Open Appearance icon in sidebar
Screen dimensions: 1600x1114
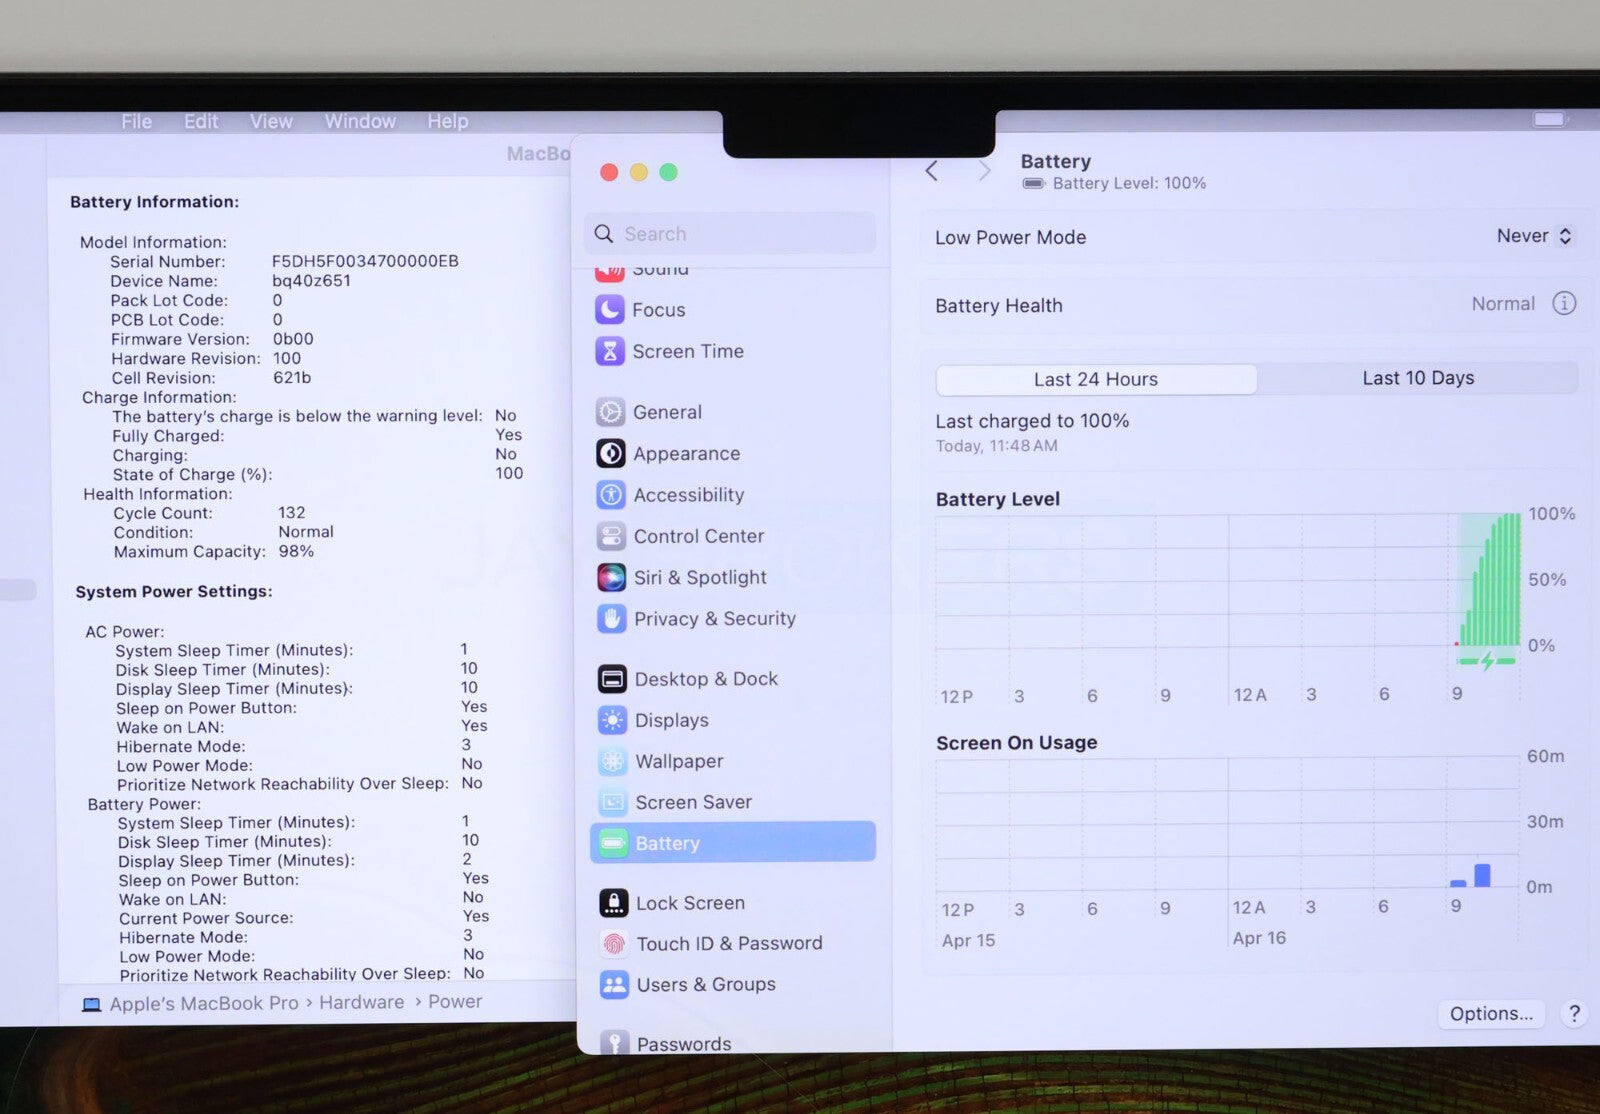tap(610, 453)
